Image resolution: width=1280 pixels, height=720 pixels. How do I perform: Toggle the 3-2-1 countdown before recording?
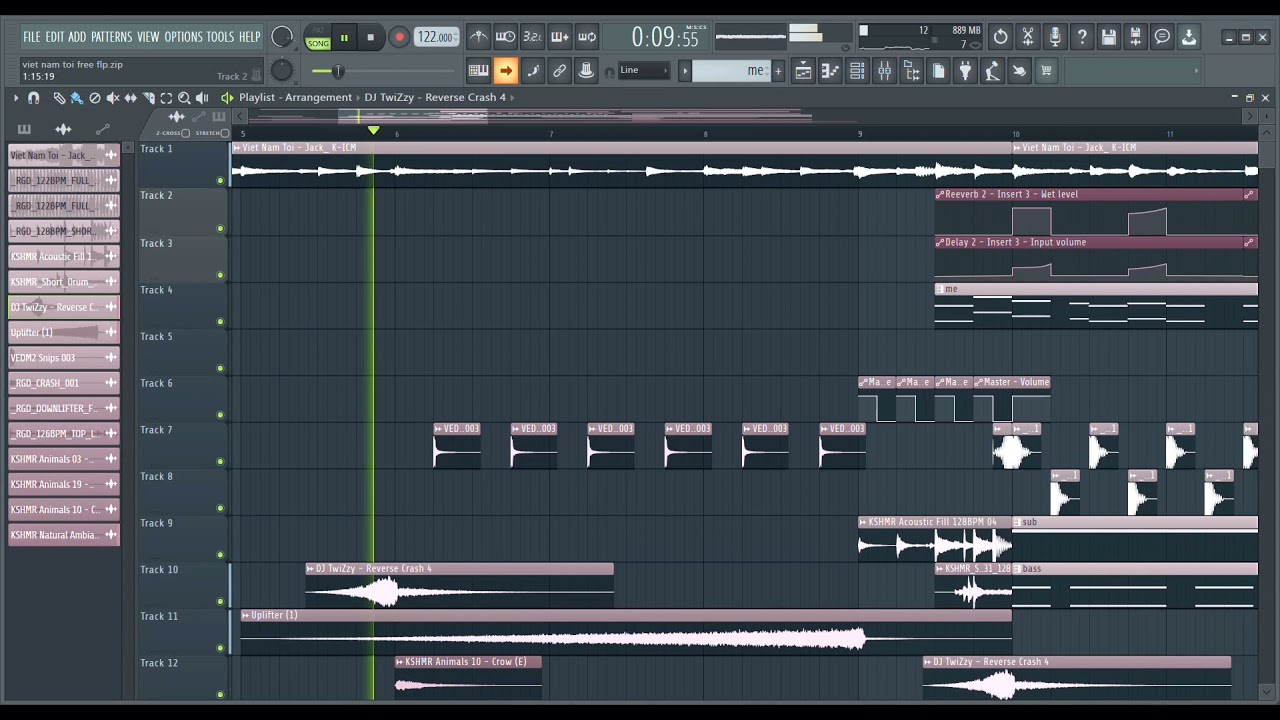[x=532, y=37]
